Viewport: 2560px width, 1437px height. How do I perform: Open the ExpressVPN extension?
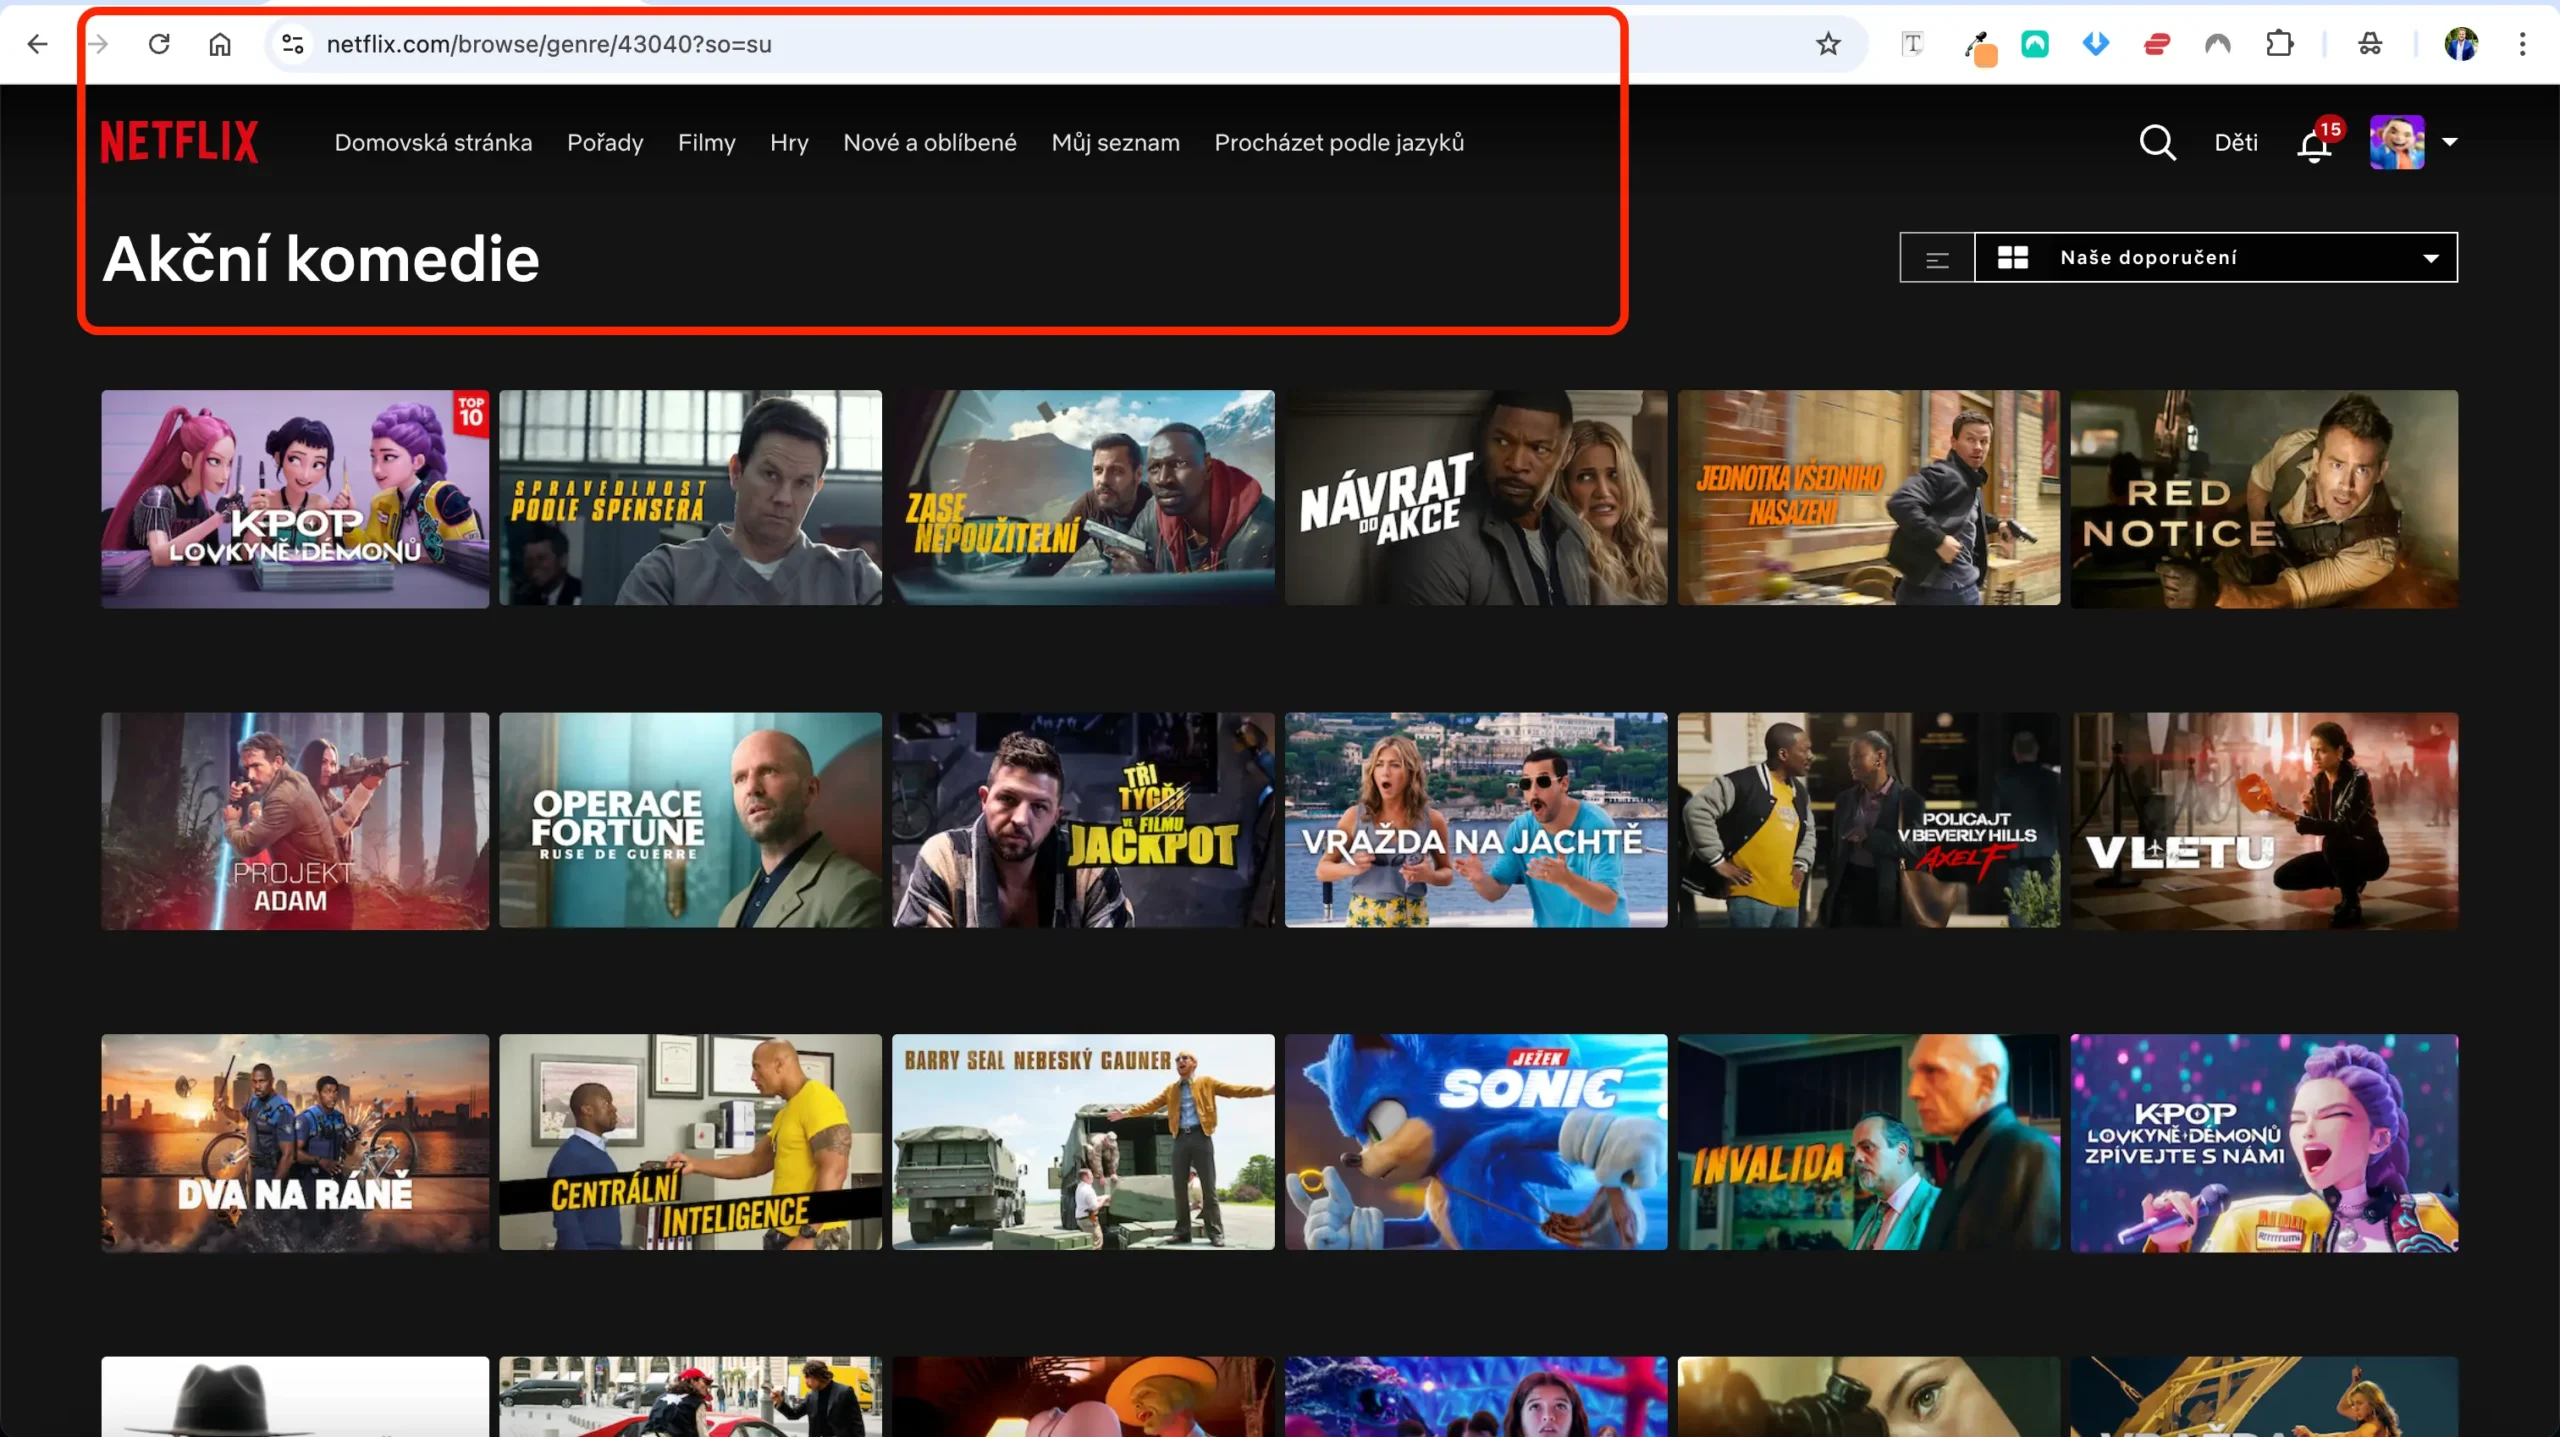pyautogui.click(x=2156, y=44)
